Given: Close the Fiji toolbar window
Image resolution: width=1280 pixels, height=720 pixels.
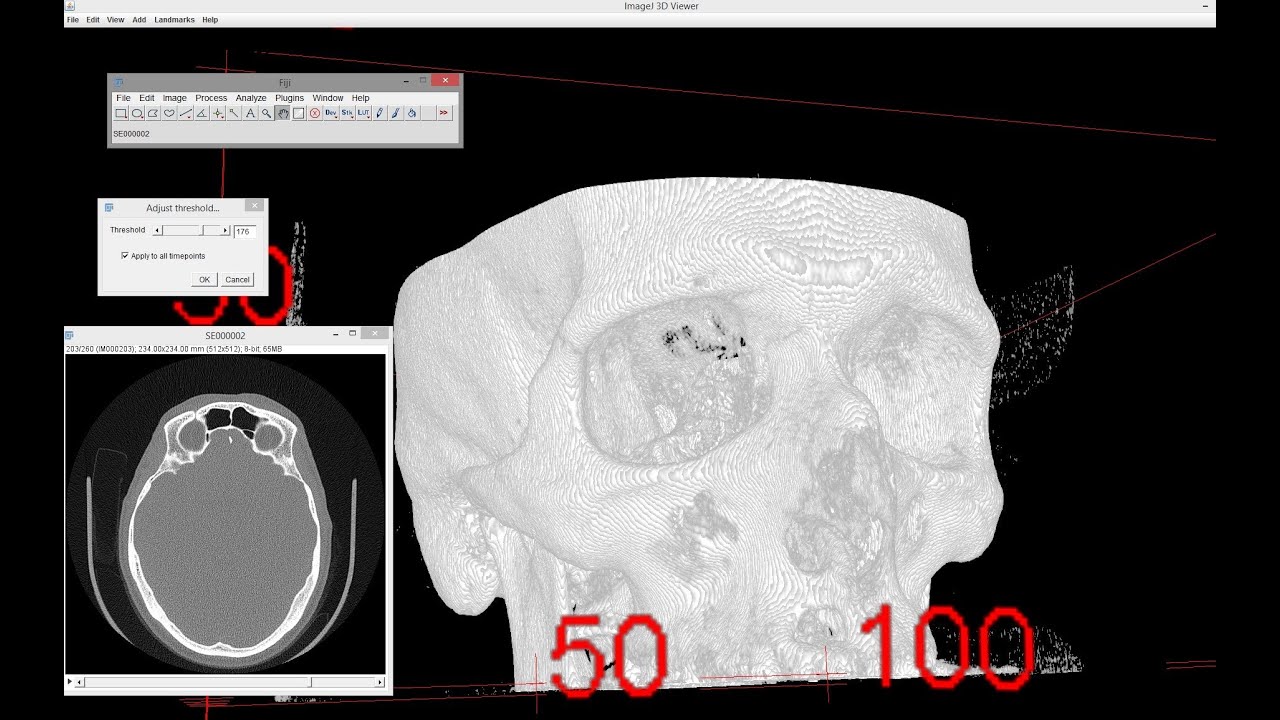Looking at the screenshot, I should [445, 80].
